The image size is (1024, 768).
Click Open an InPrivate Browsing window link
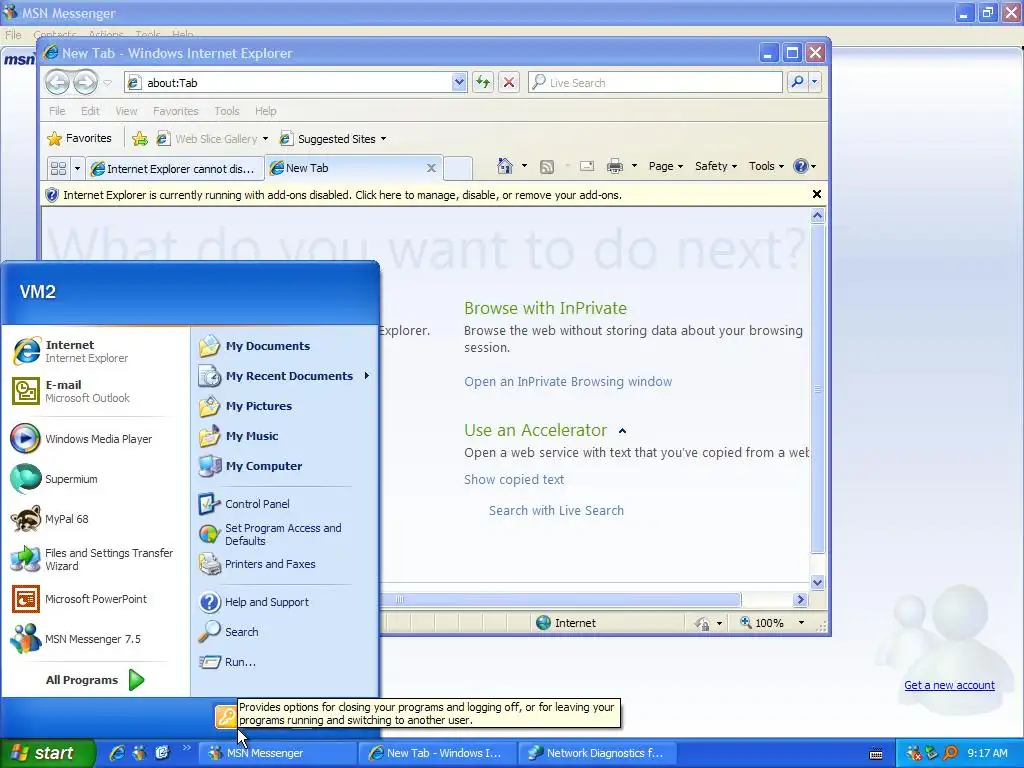coord(568,381)
